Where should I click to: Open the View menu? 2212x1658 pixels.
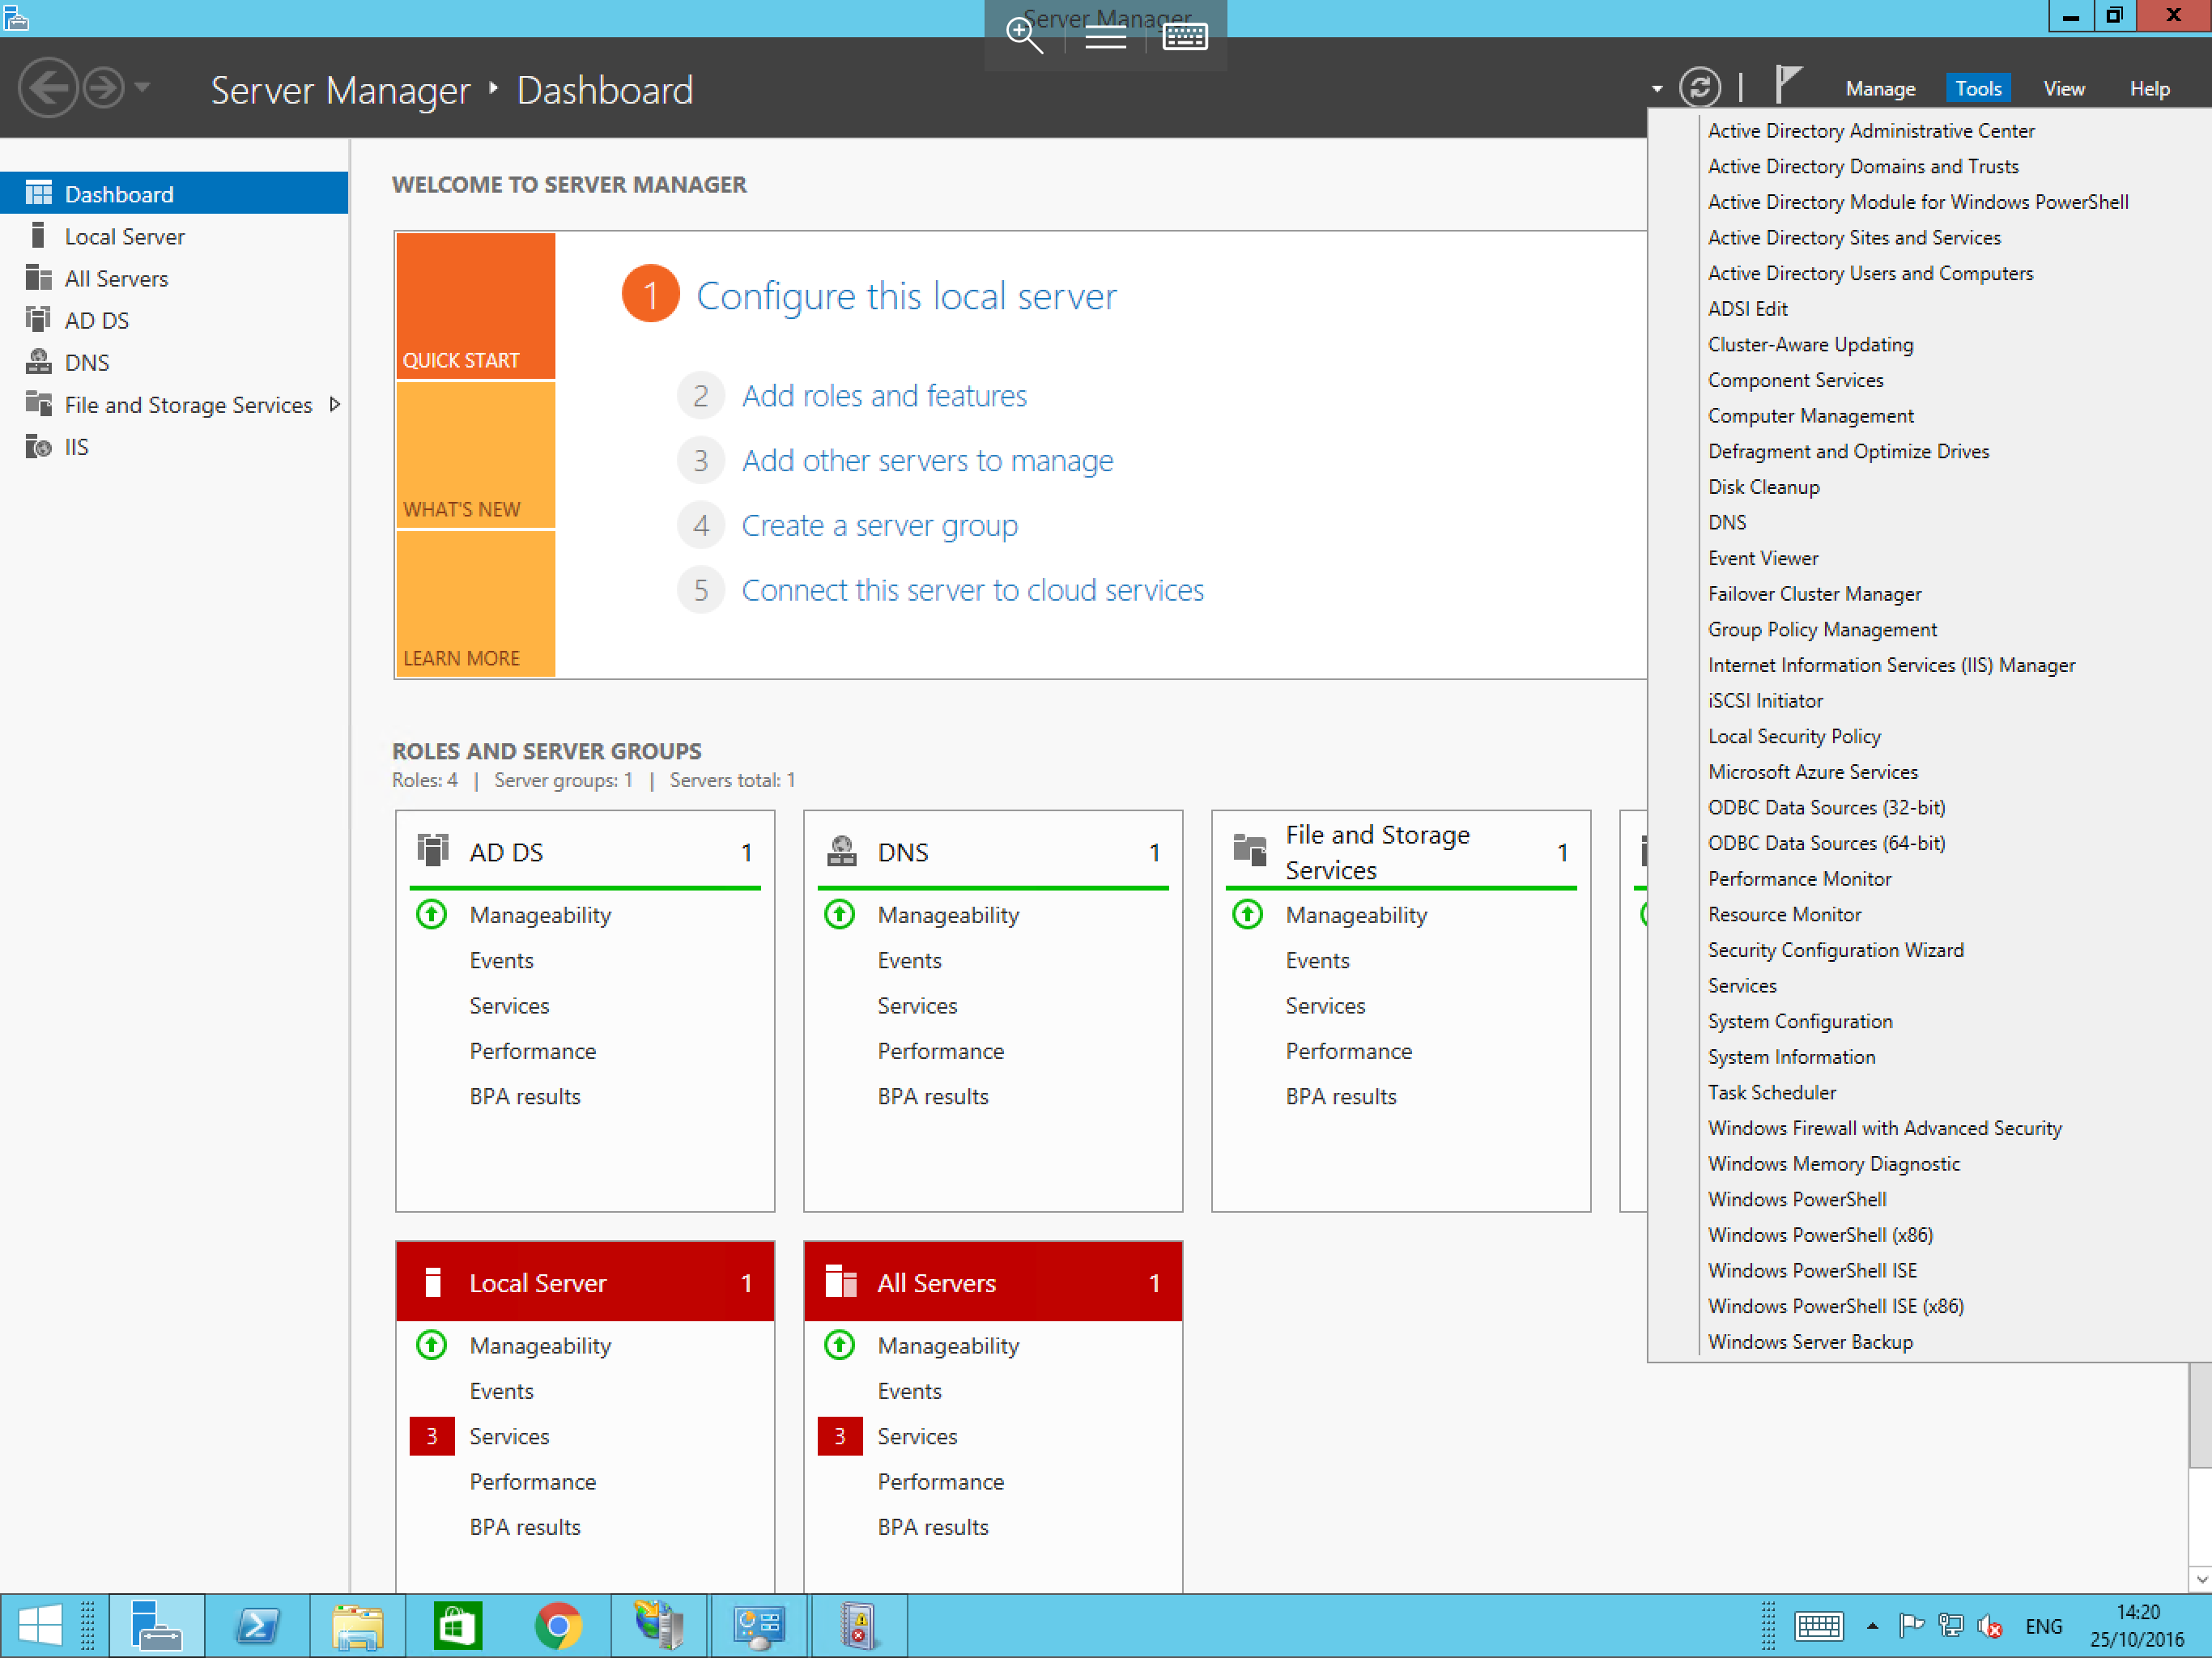click(x=2063, y=89)
